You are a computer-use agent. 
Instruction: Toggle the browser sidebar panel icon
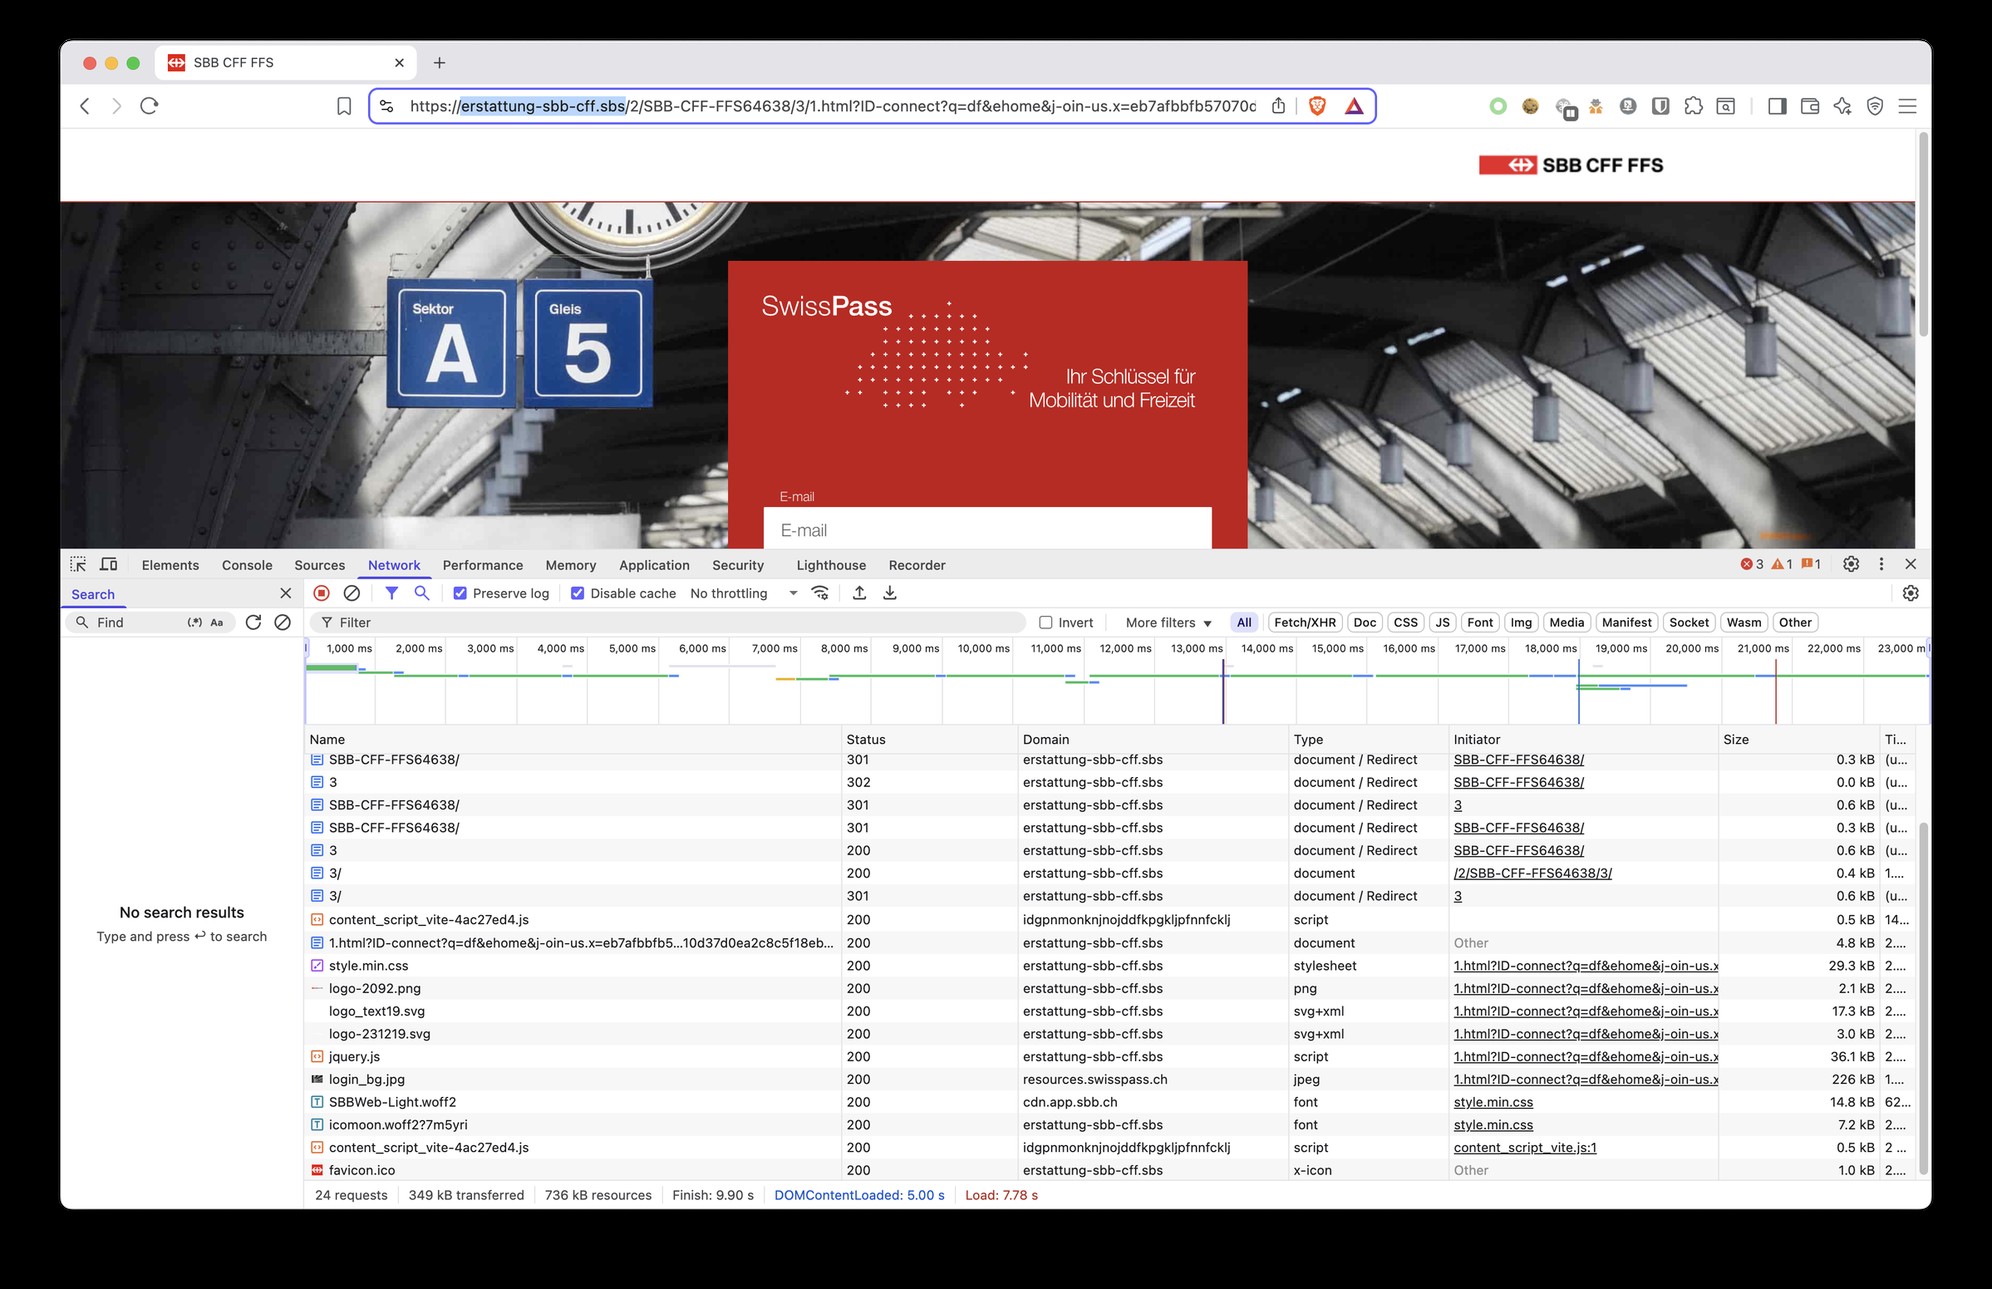click(1777, 106)
